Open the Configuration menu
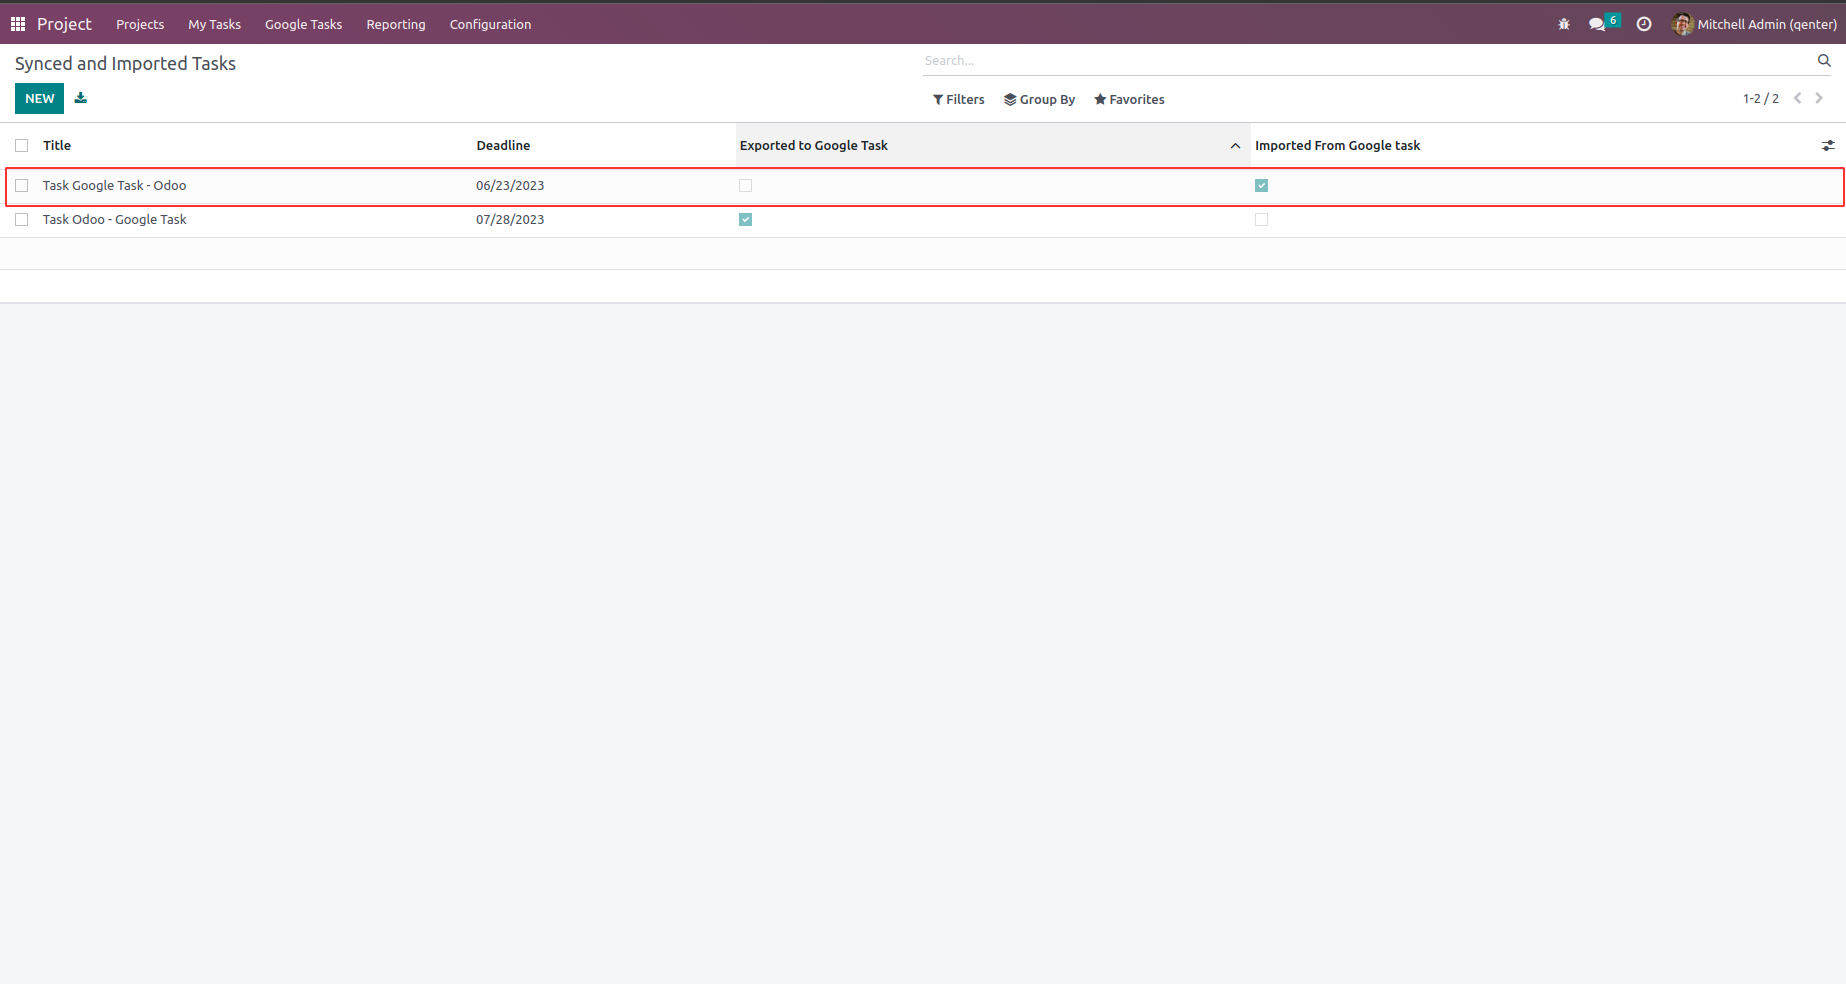The height and width of the screenshot is (984, 1846). point(490,24)
